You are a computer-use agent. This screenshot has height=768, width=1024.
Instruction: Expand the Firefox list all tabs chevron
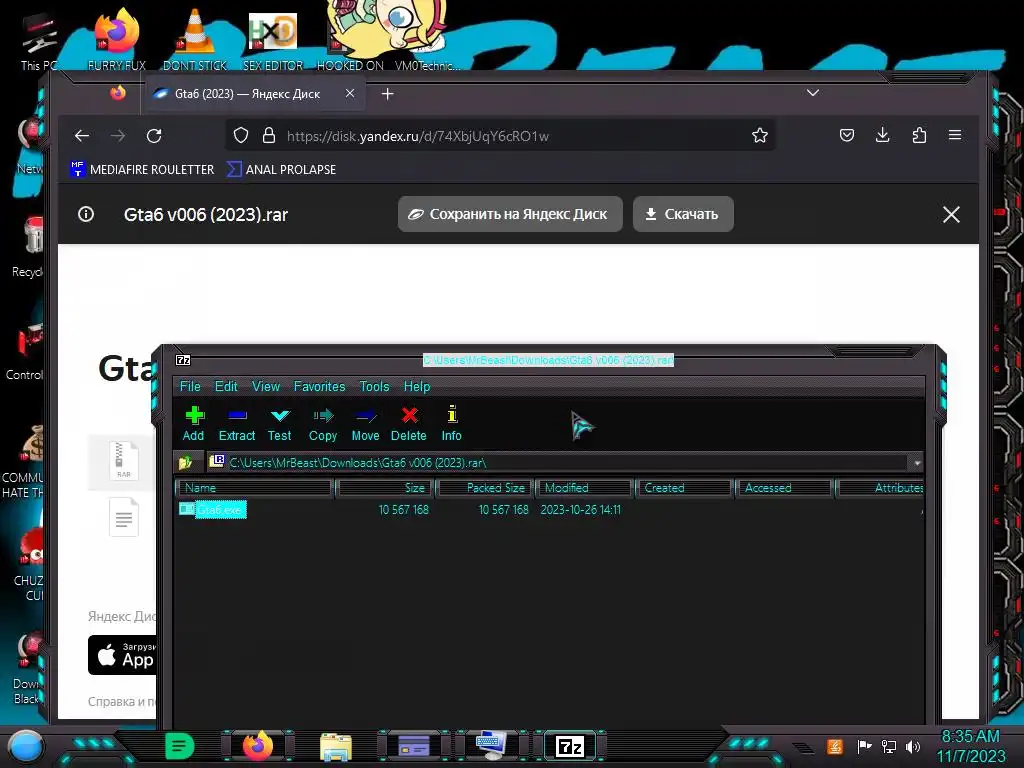pyautogui.click(x=812, y=93)
